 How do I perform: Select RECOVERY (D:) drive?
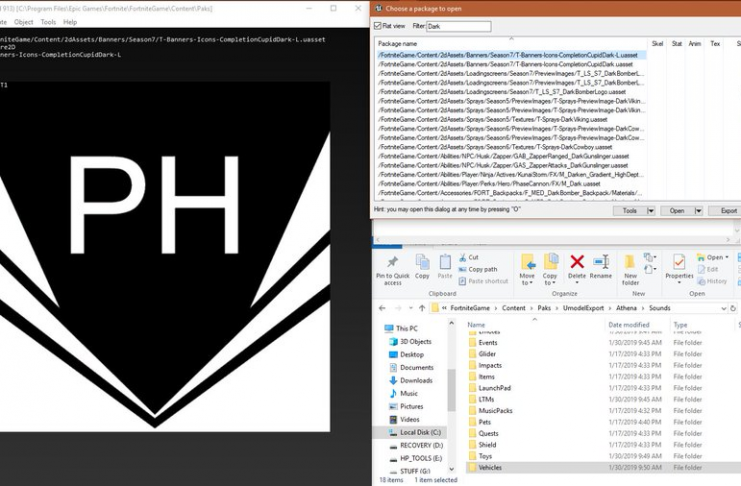pyautogui.click(x=416, y=445)
